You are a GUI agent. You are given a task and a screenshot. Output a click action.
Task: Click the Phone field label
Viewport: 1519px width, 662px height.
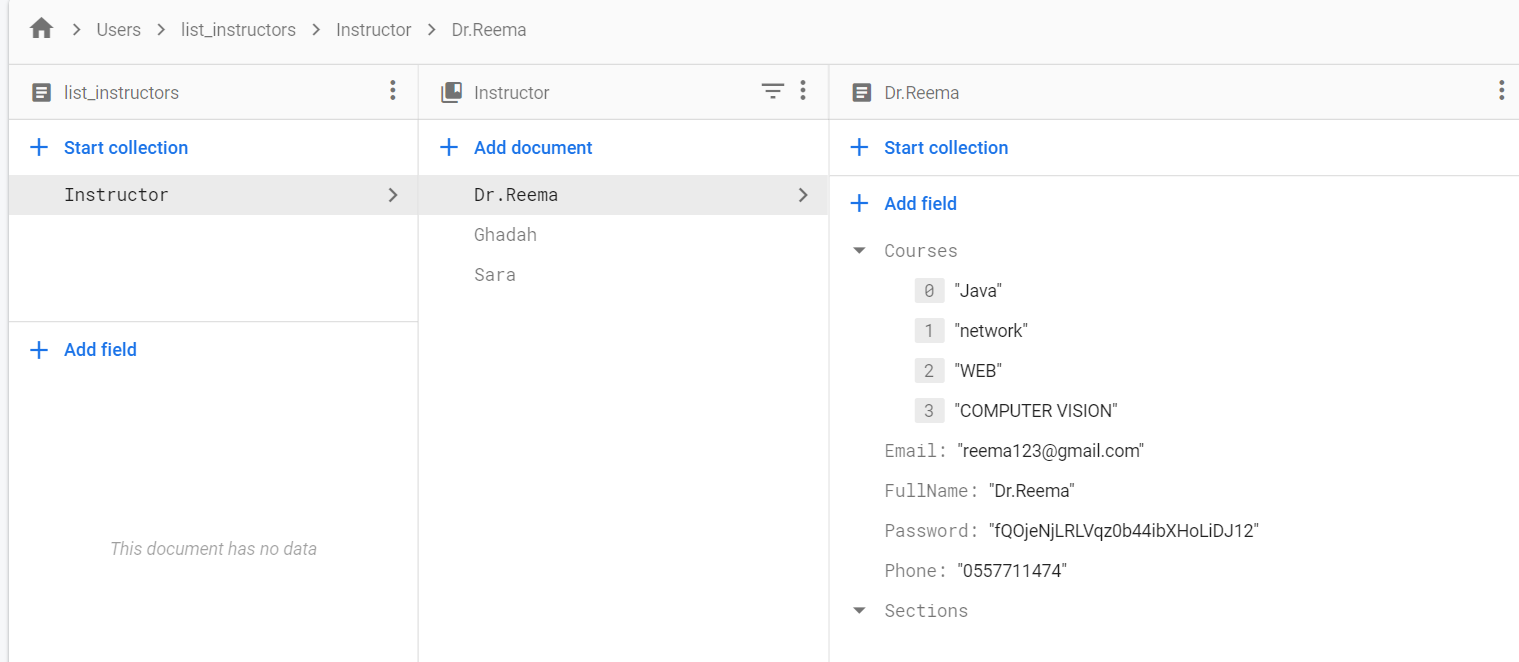click(915, 570)
